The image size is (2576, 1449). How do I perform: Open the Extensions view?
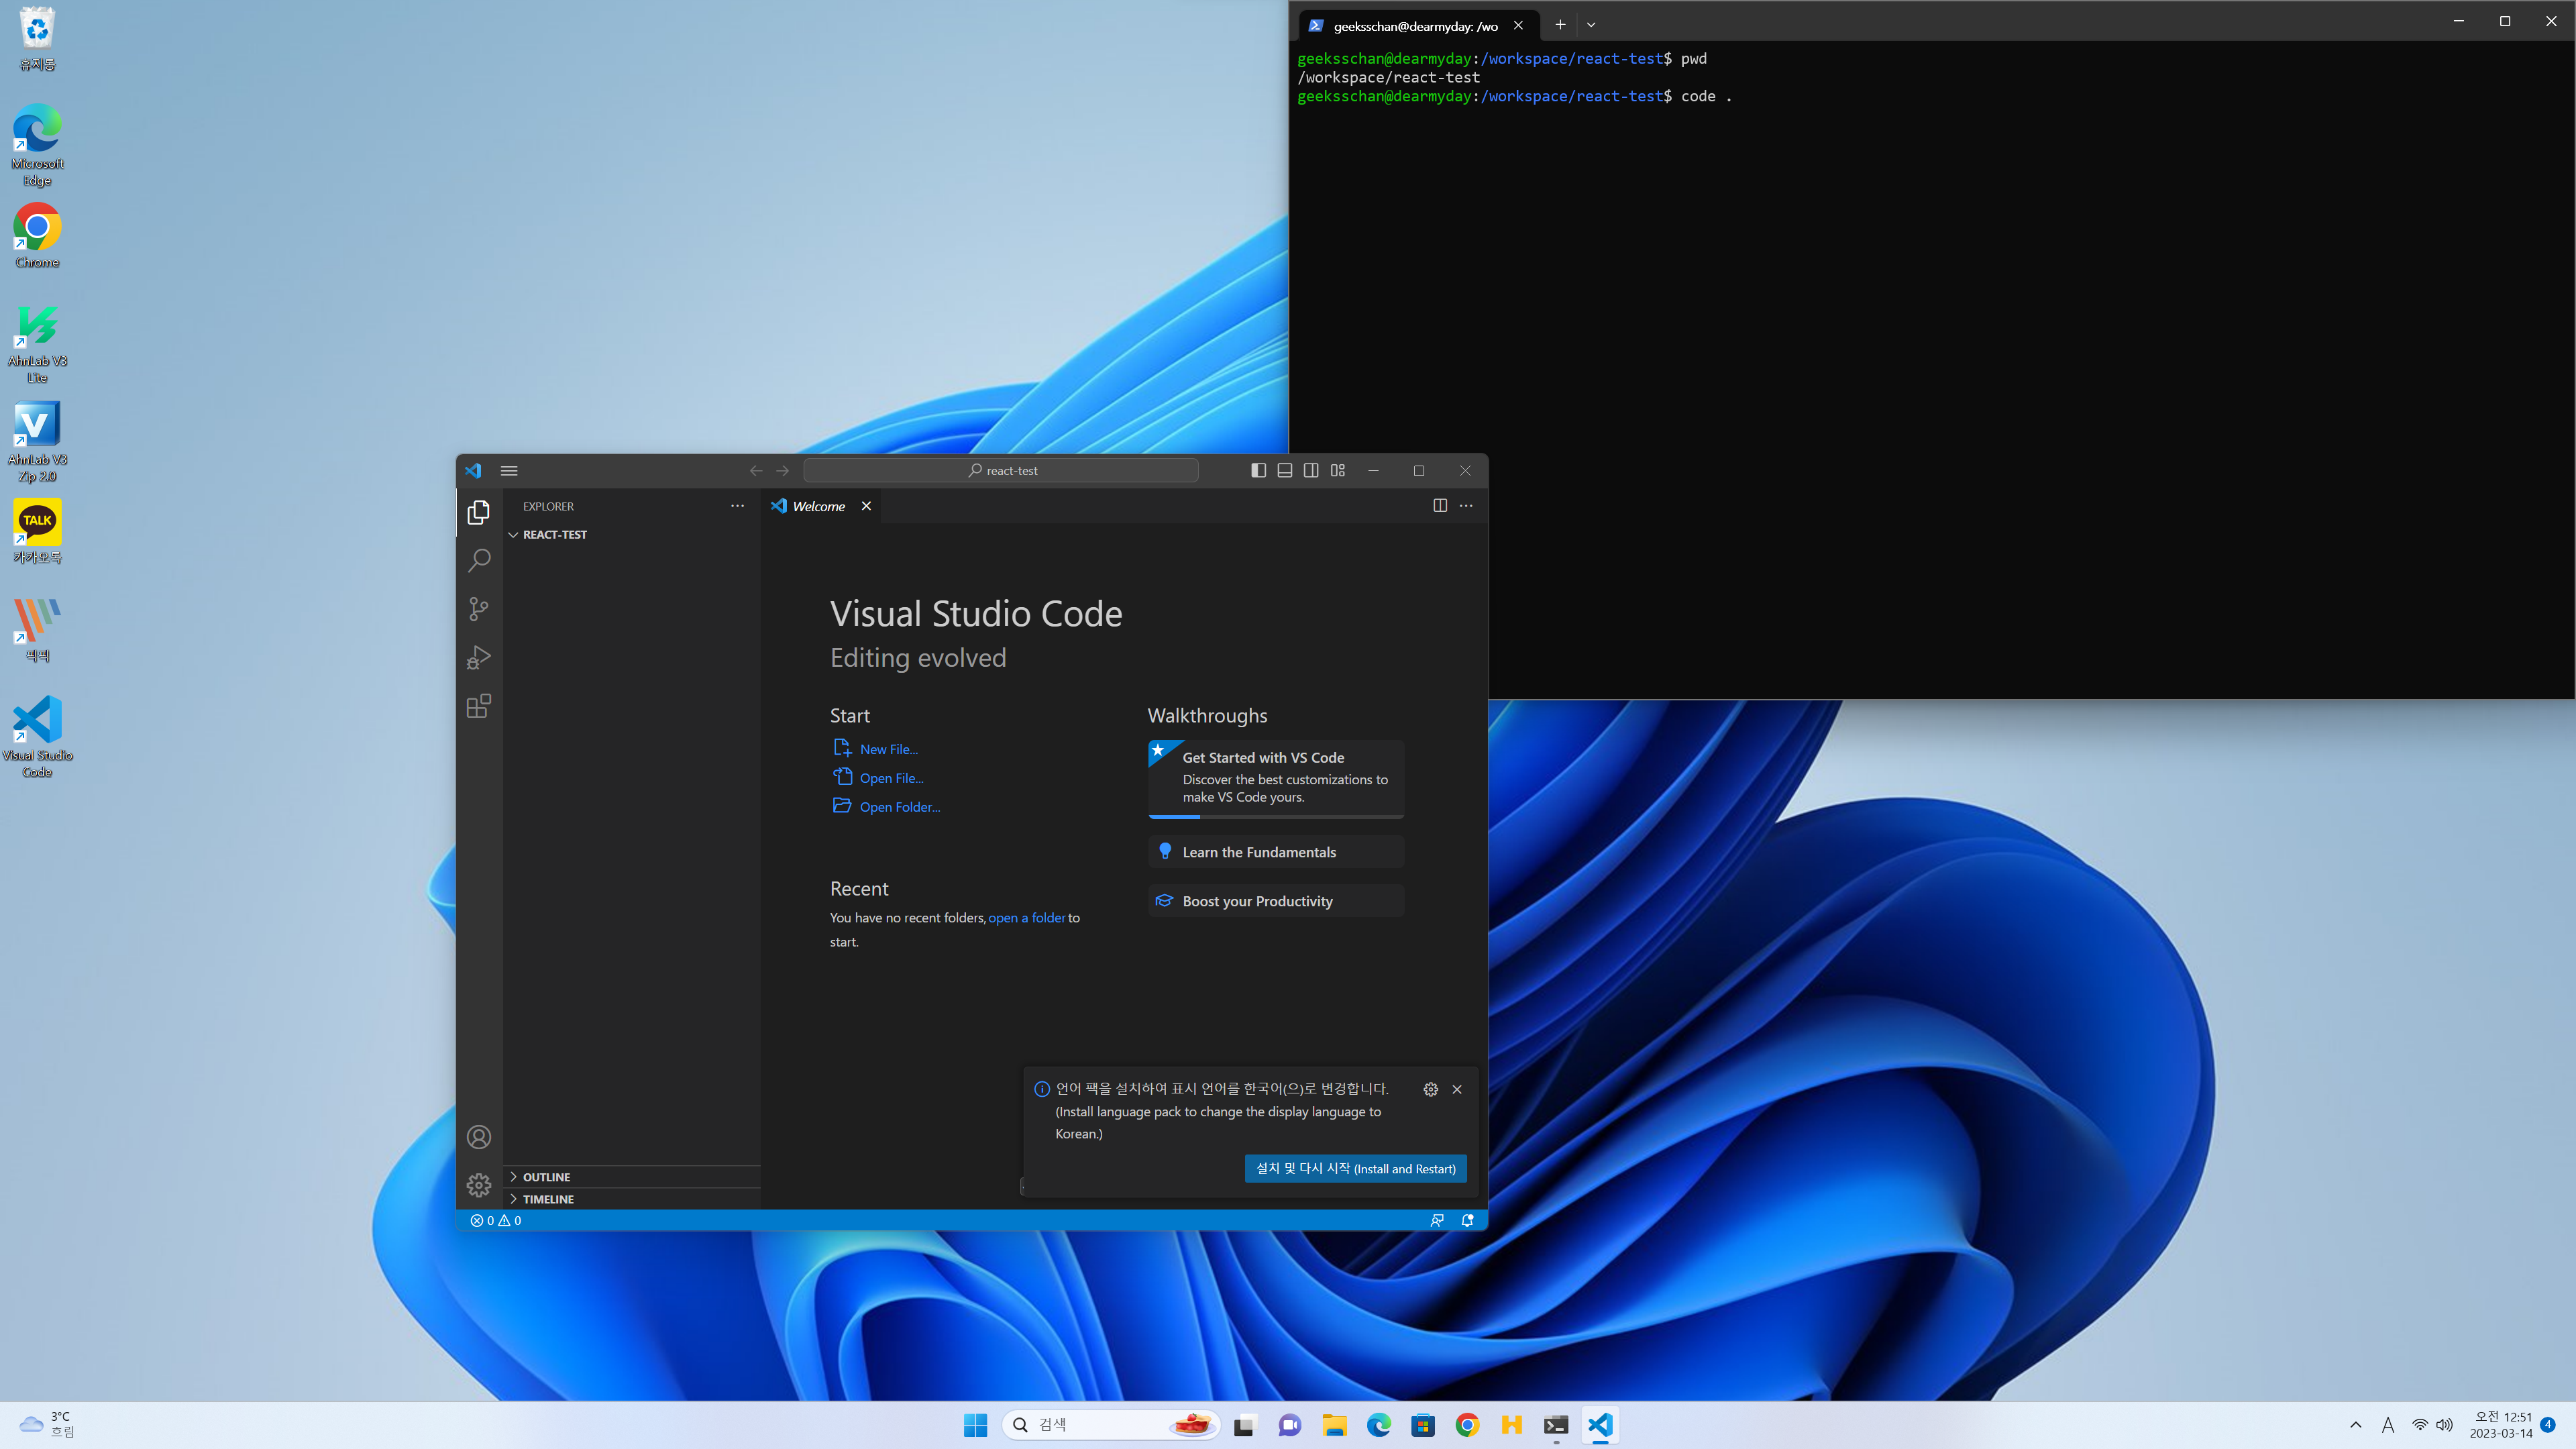[479, 707]
